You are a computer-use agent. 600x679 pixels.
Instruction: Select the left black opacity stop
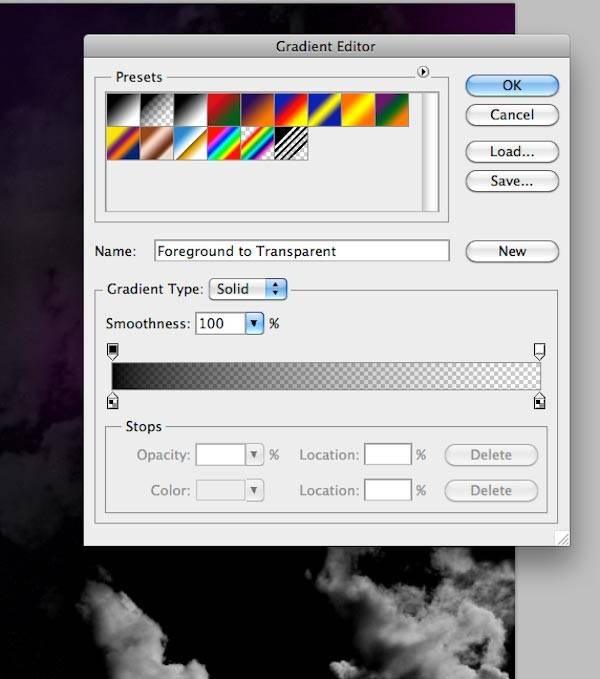(x=113, y=351)
